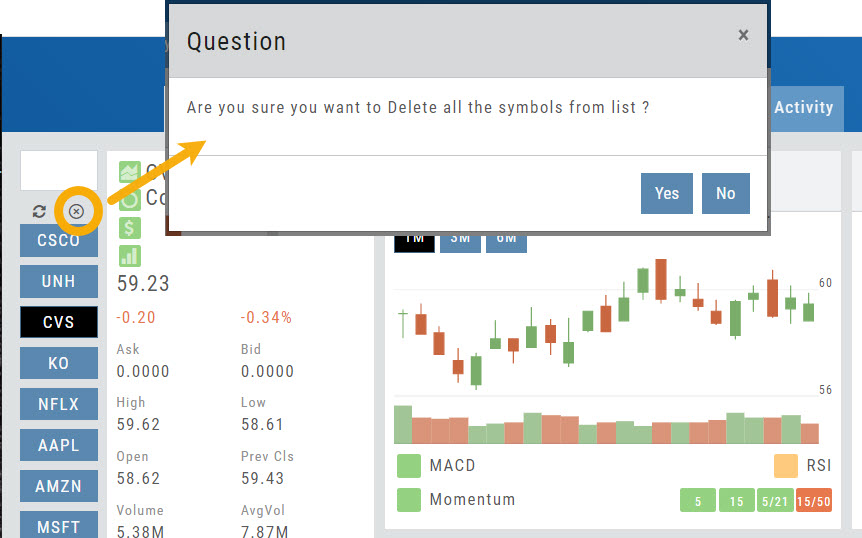The width and height of the screenshot is (862, 538).
Task: Close the Question dialog with the X
Action: tap(743, 35)
